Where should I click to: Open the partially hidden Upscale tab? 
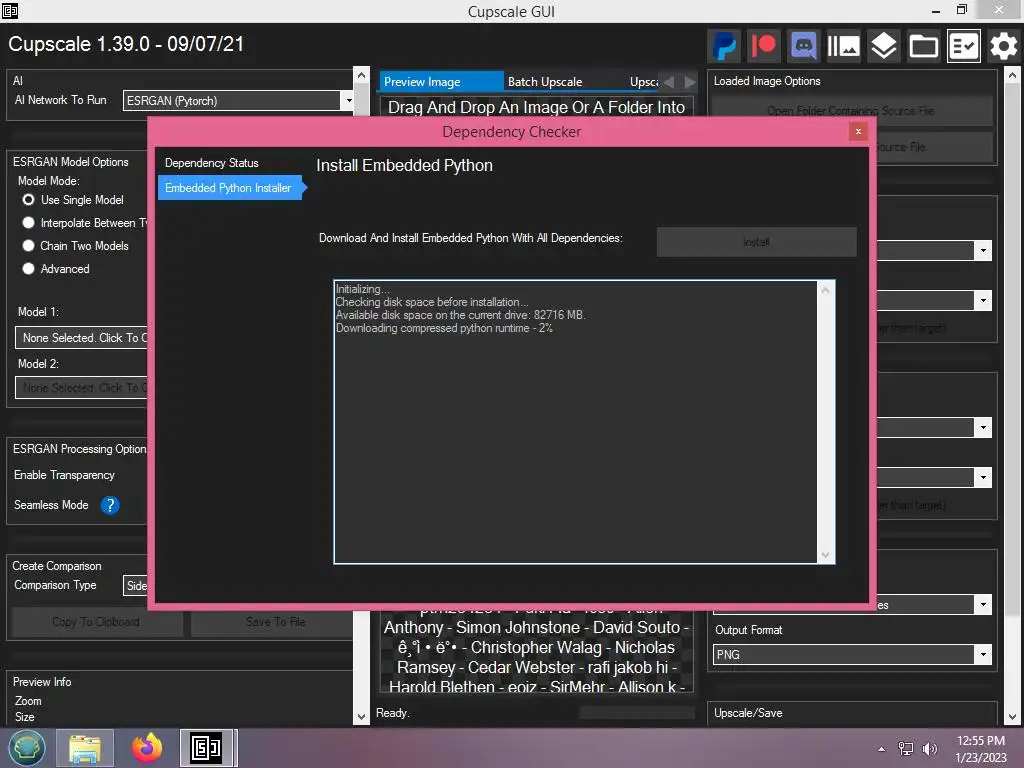click(643, 82)
